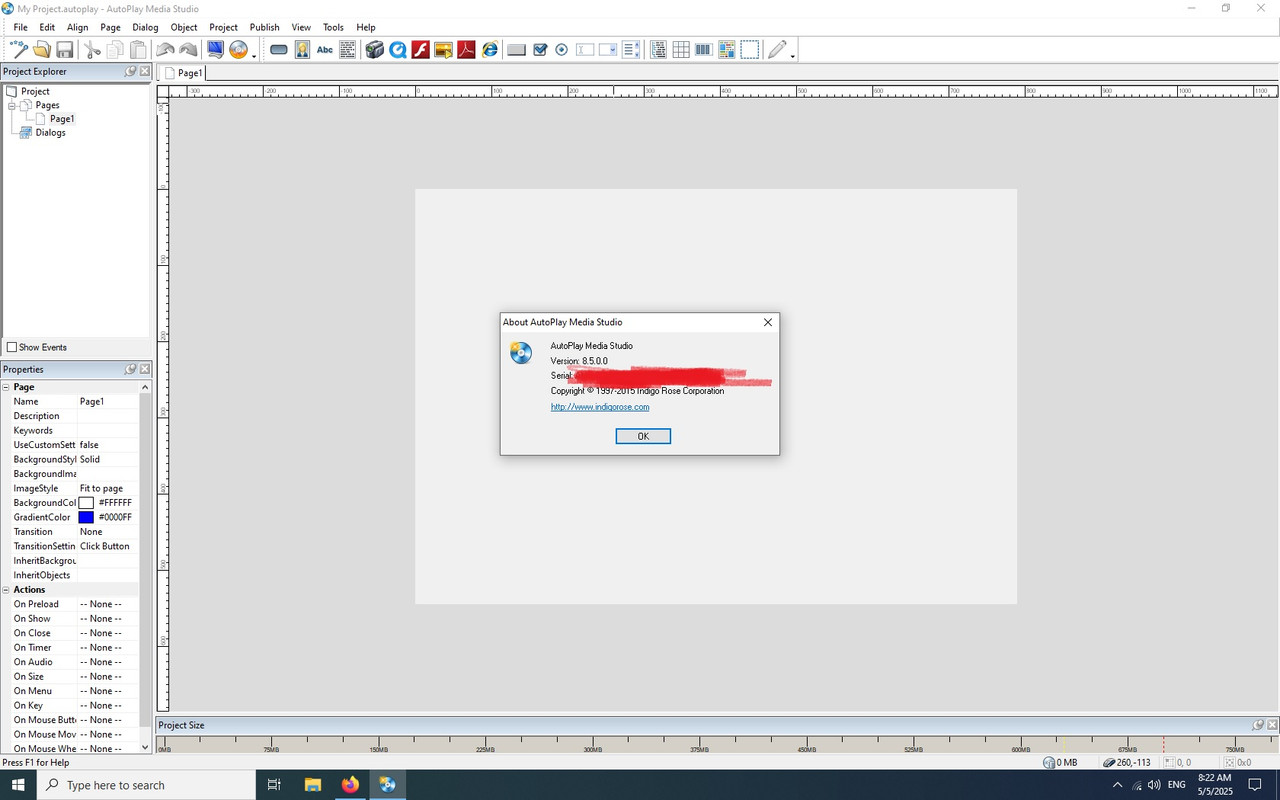Toggle auto-hide pin on the Properties panel
Viewport: 1280px width, 800px height.
[x=131, y=369]
